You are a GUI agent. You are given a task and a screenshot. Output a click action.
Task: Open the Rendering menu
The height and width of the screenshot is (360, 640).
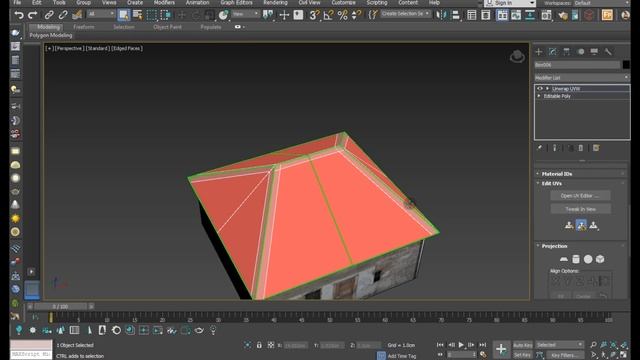(275, 2)
